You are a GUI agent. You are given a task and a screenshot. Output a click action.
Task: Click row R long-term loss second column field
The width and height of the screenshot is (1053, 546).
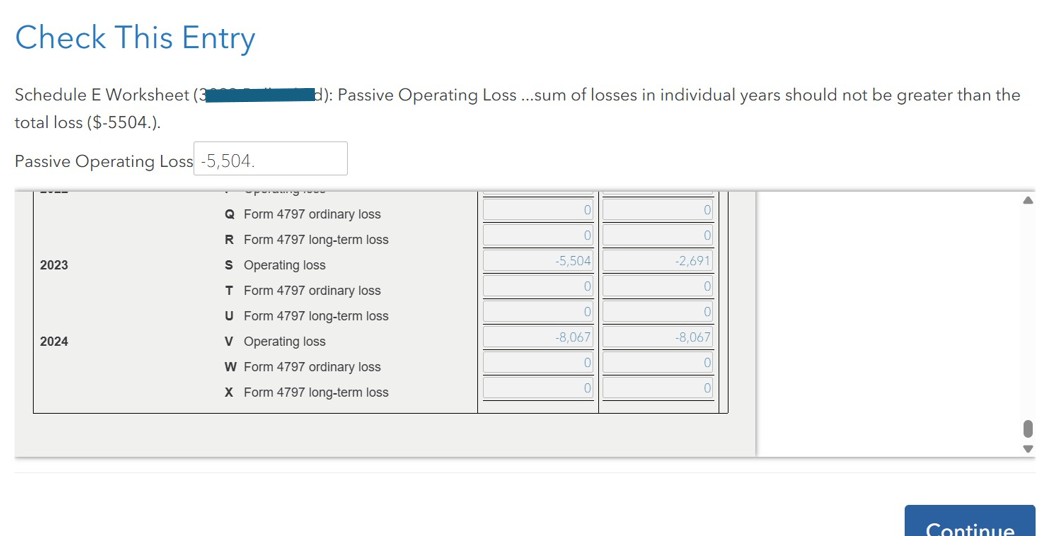[657, 235]
